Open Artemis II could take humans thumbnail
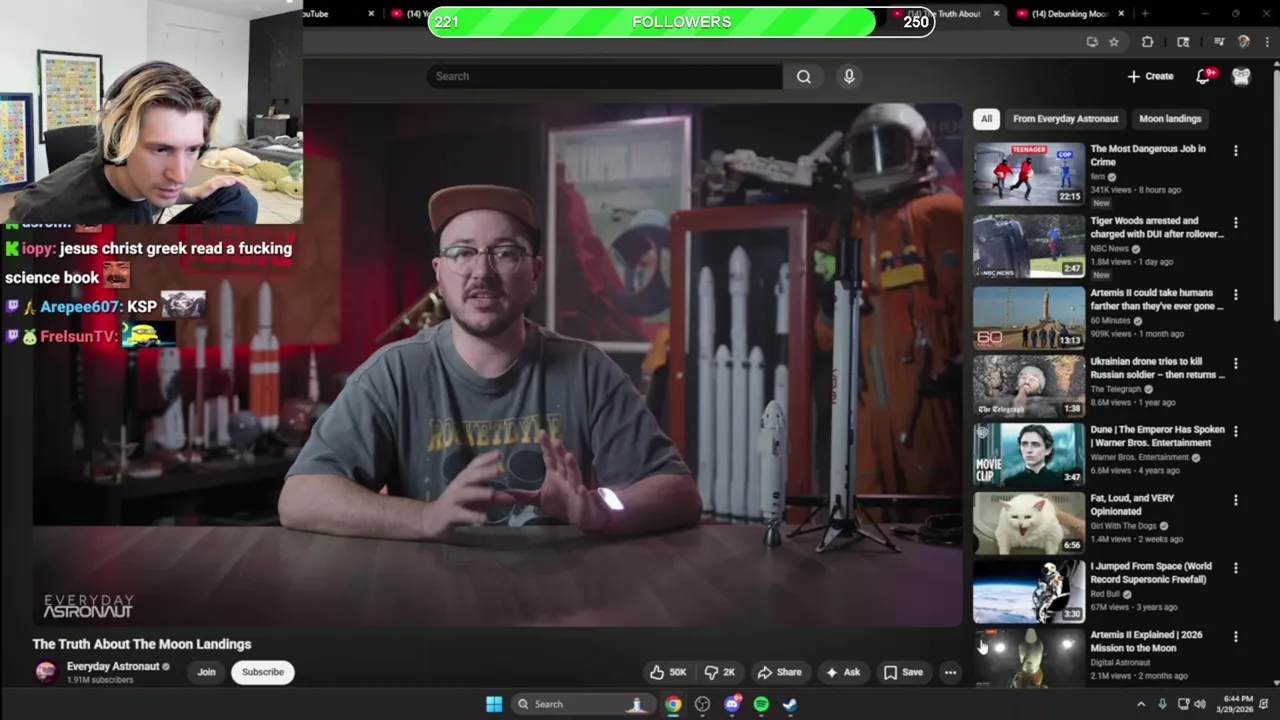The image size is (1280, 720). (1029, 317)
